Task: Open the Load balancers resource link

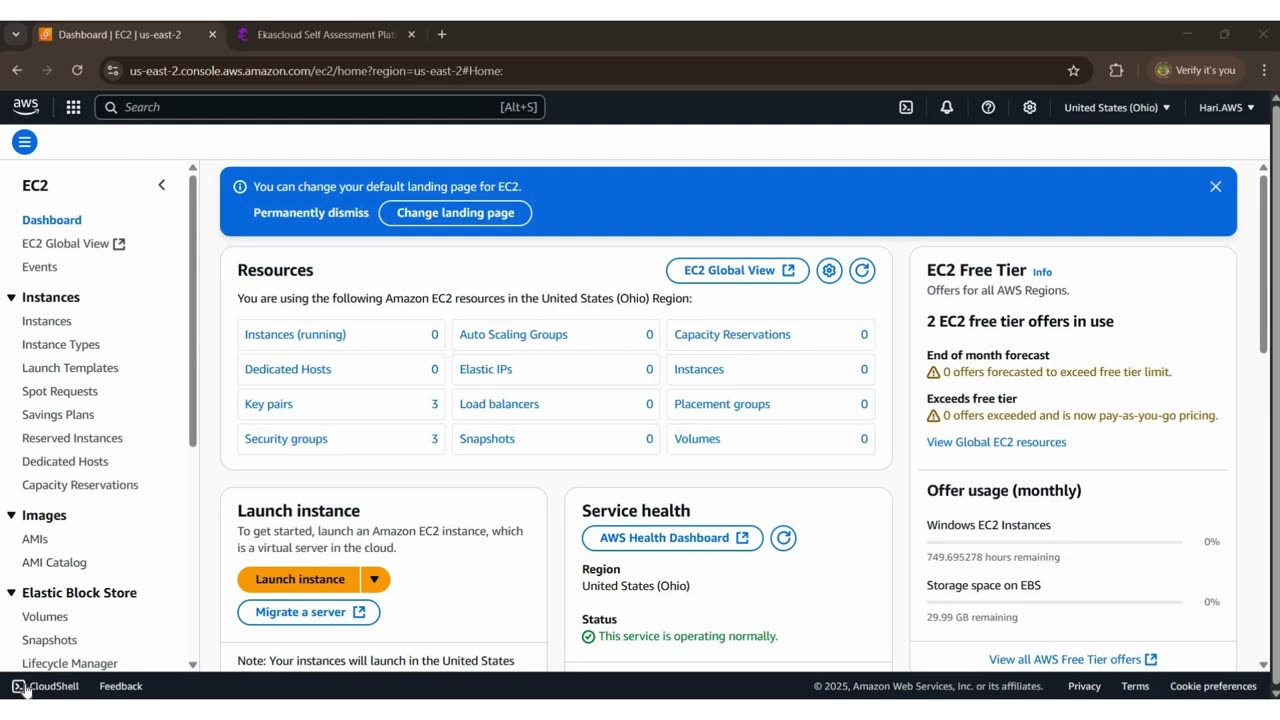Action: (x=499, y=404)
